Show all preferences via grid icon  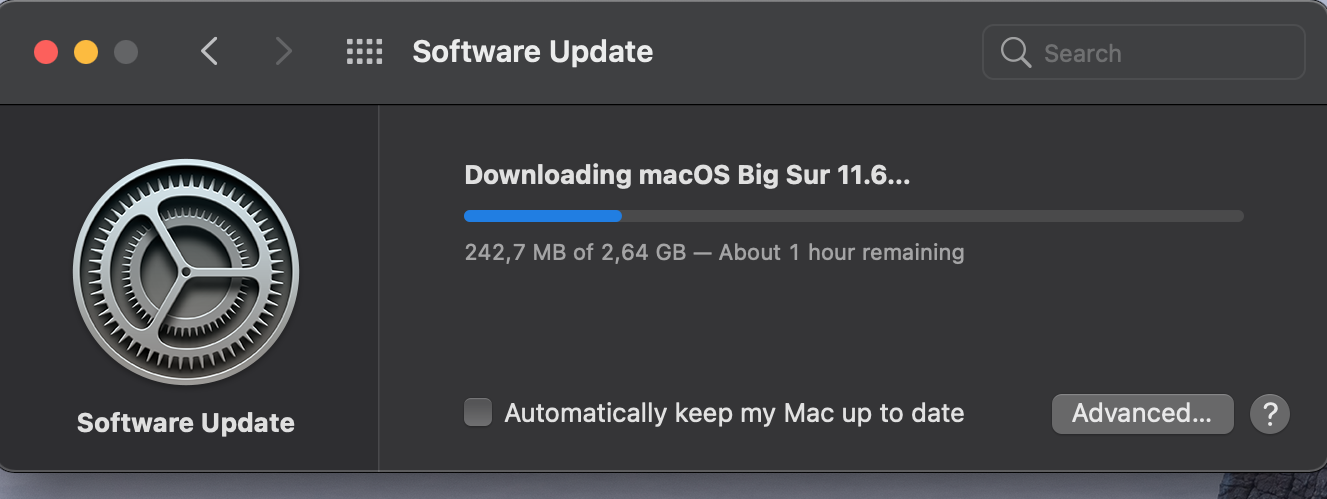(365, 52)
